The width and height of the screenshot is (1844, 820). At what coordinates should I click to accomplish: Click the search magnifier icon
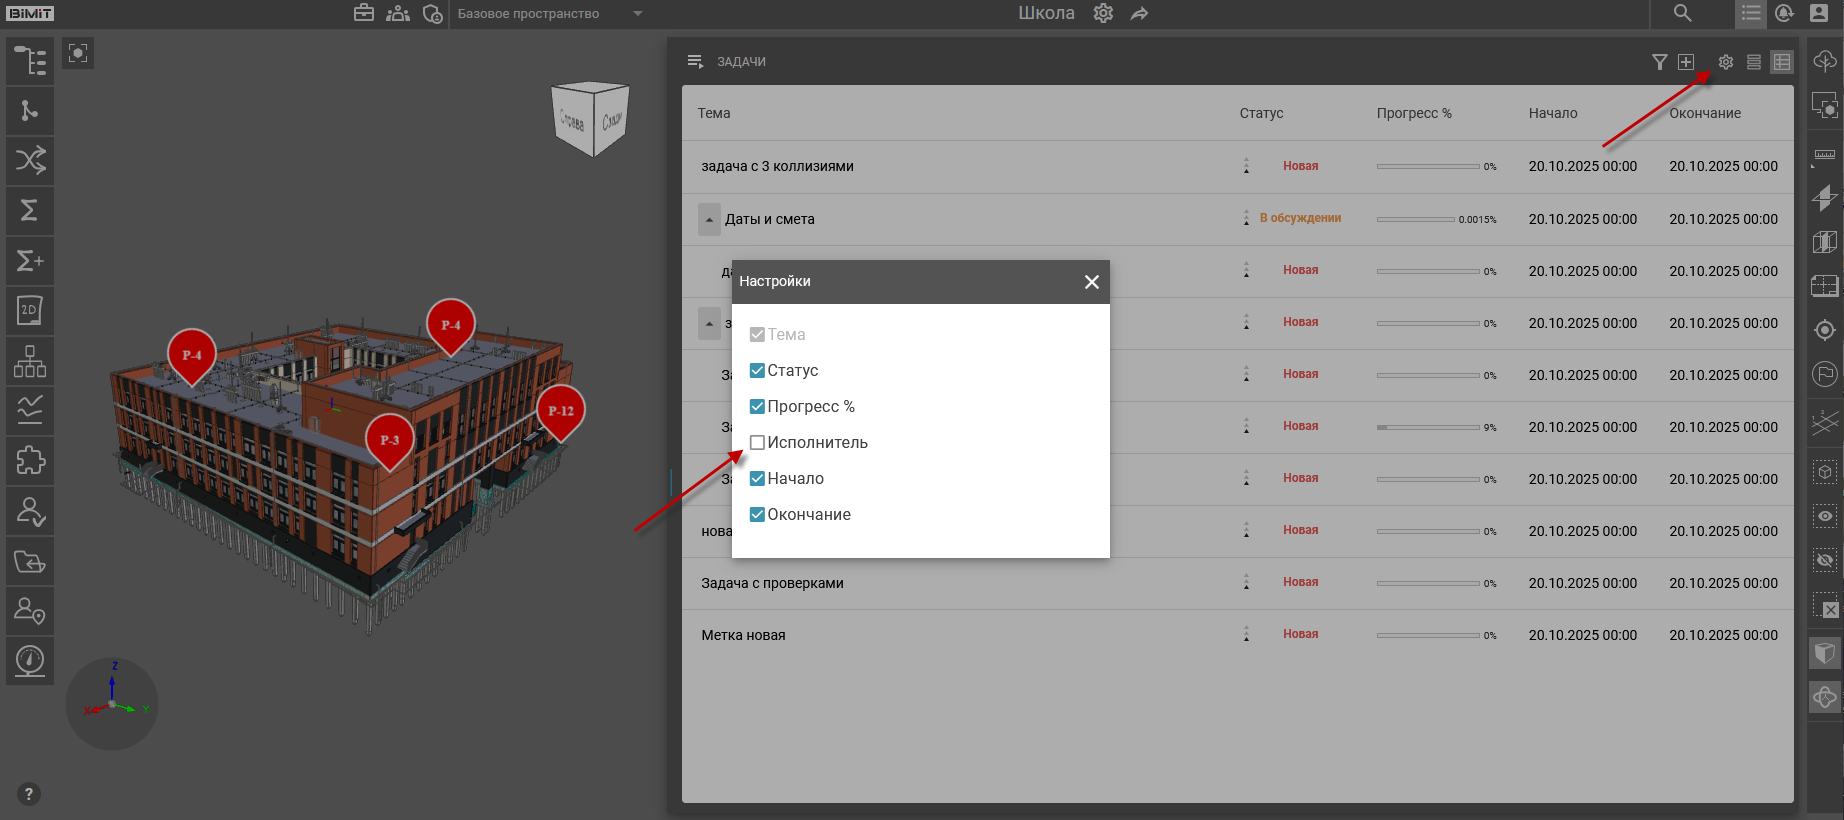[1682, 13]
